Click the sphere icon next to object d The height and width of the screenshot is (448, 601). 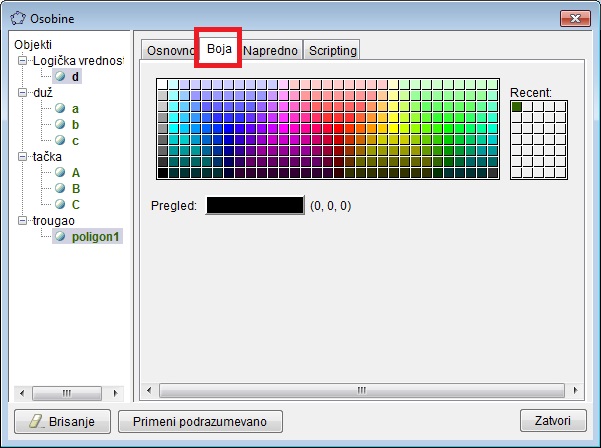pos(60,76)
